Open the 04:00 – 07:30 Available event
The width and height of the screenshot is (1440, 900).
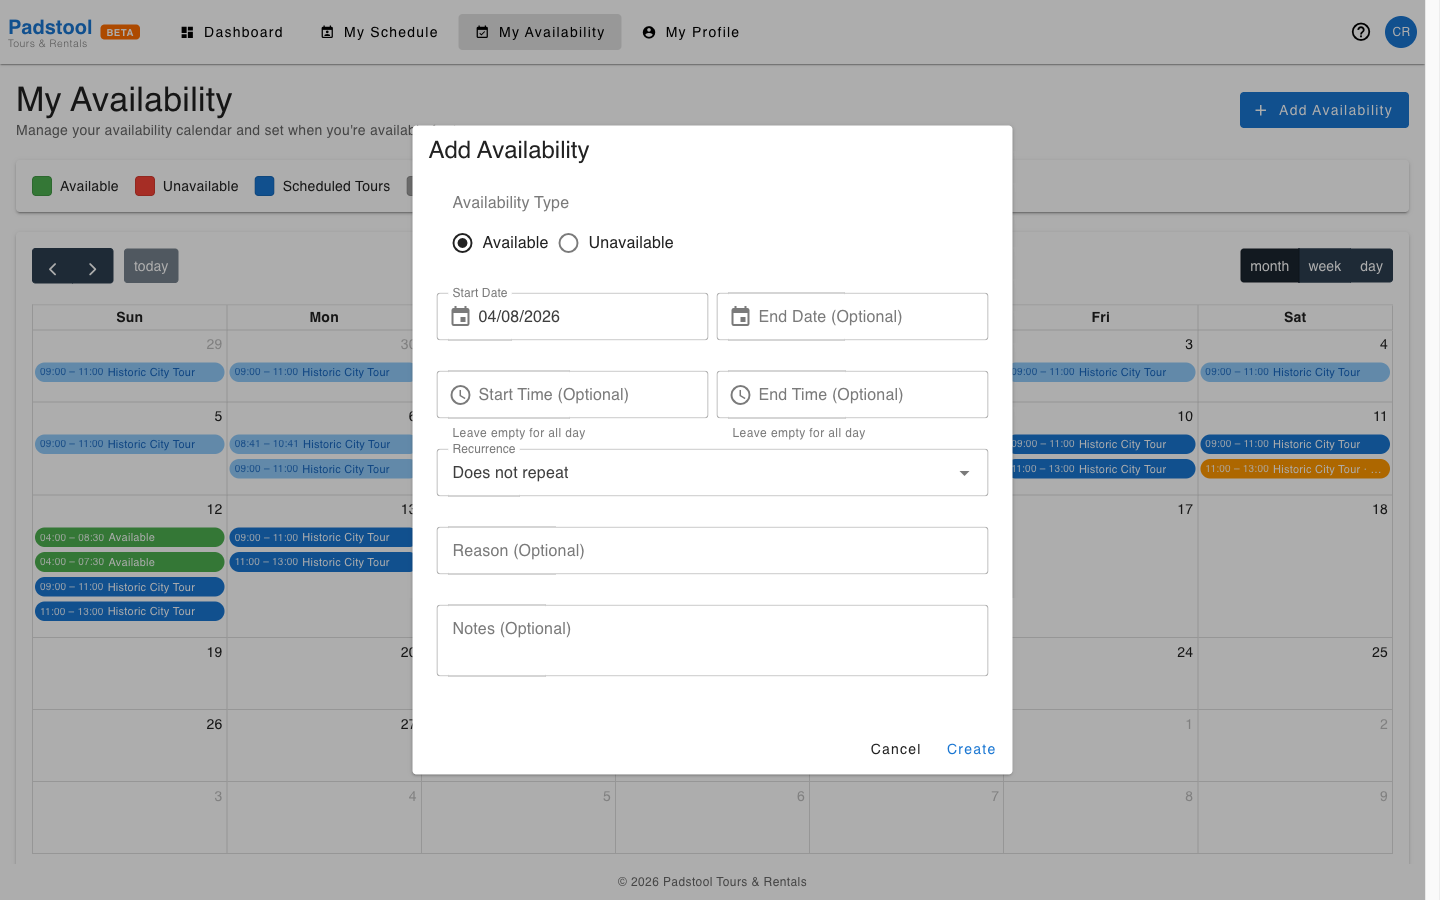tap(129, 562)
